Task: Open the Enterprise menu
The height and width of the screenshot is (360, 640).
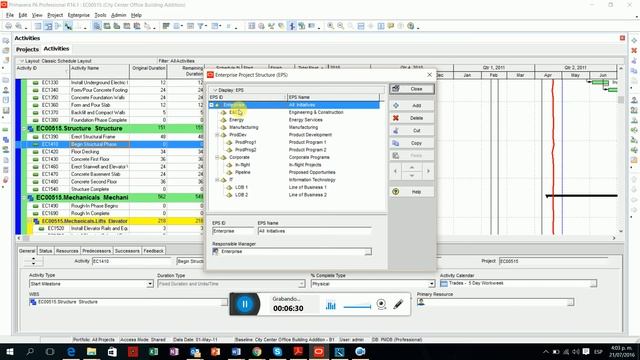Action: point(78,15)
